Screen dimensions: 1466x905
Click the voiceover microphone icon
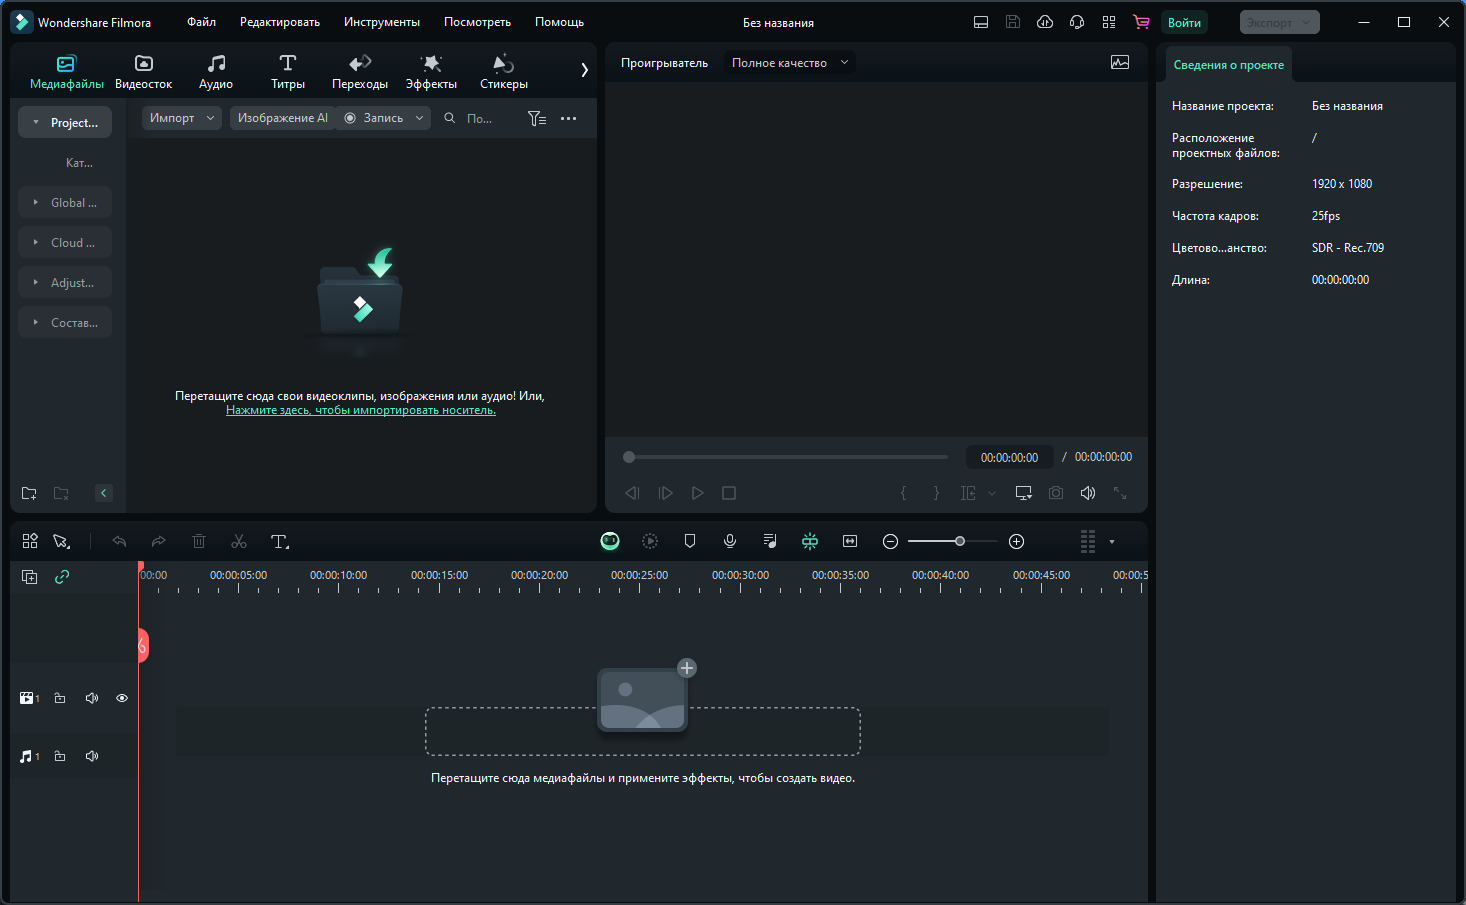[730, 541]
